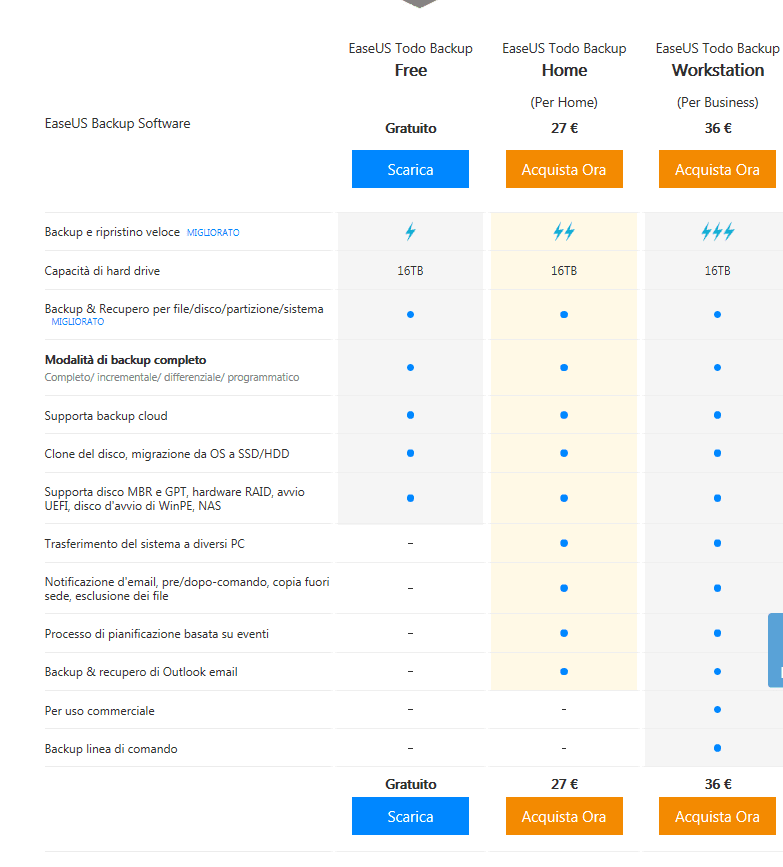The width and height of the screenshot is (783, 867).
Task: Click the bottom Scarica download button
Action: (x=410, y=816)
